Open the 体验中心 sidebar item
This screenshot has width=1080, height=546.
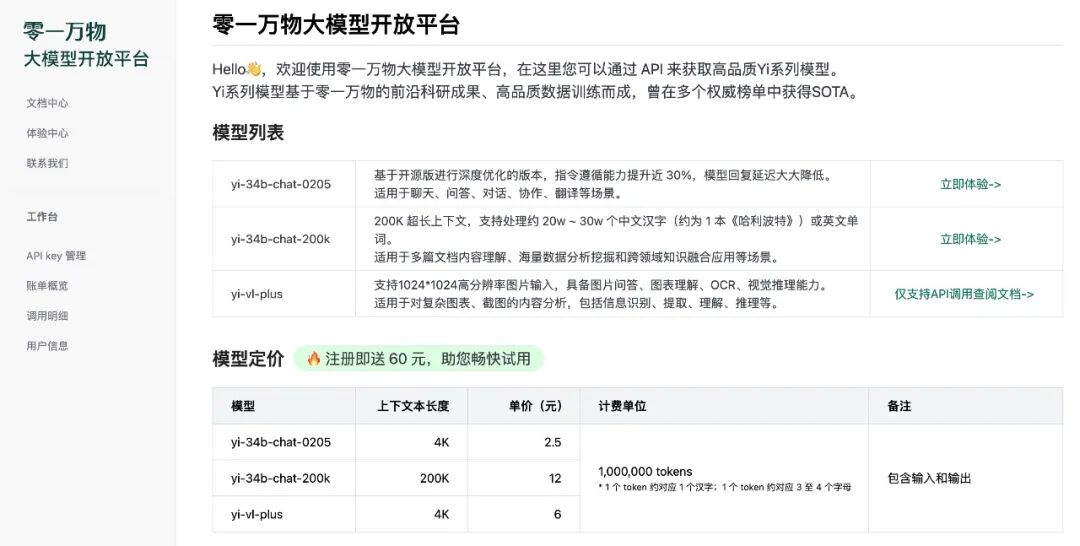tap(48, 134)
